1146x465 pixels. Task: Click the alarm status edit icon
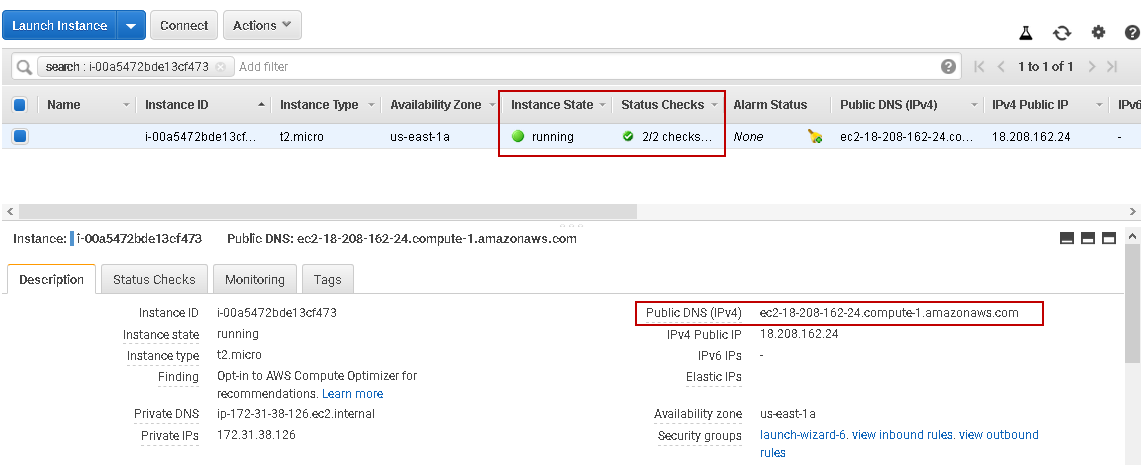tap(815, 137)
